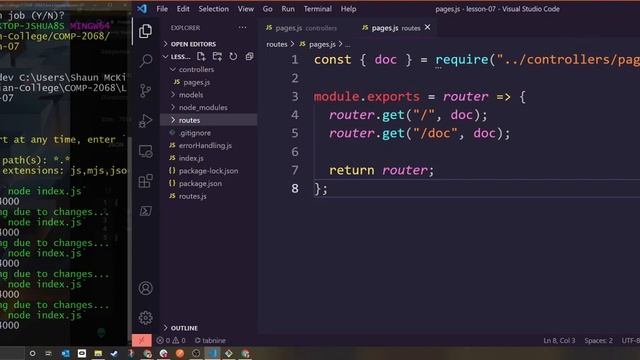Open the Search view in activity bar
The image size is (640, 360).
(x=145, y=60)
